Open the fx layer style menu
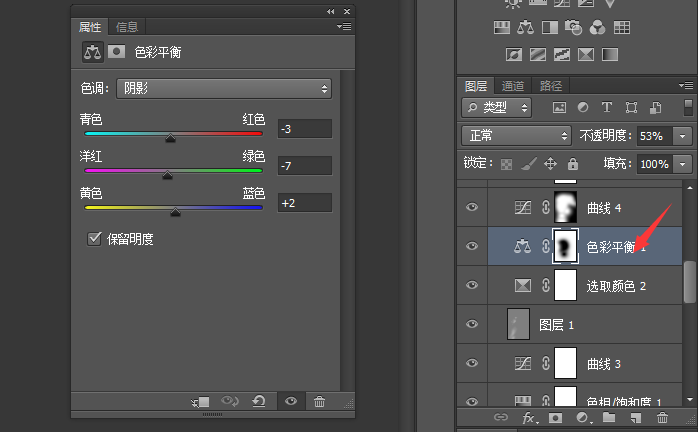 530,417
